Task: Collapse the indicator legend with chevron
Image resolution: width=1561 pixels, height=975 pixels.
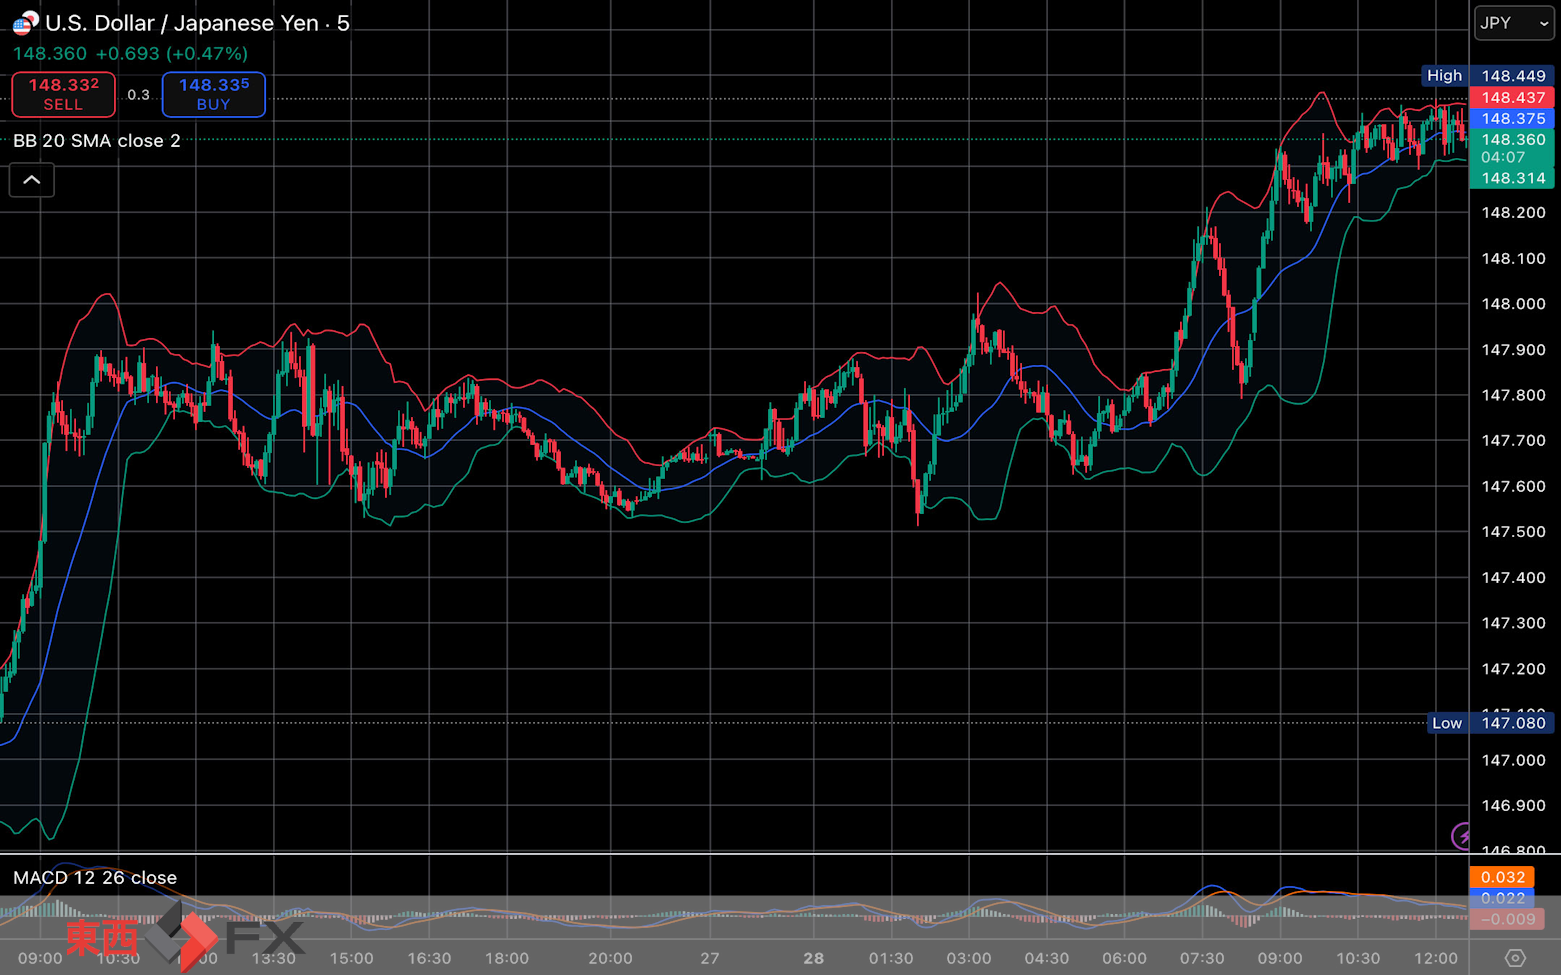Action: coord(32,180)
